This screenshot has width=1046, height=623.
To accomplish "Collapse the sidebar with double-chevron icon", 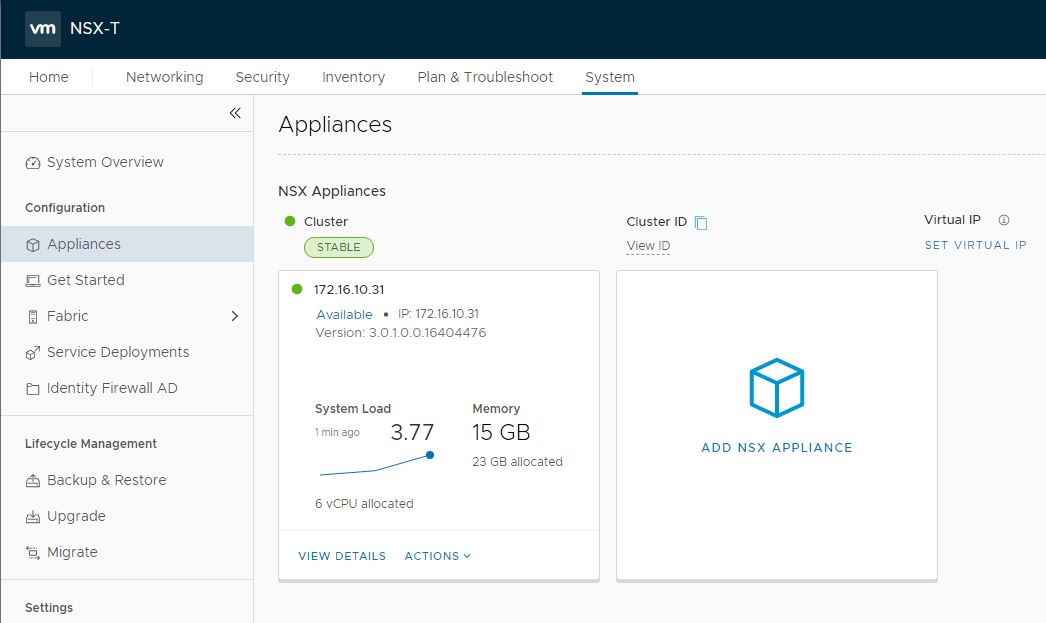I will pyautogui.click(x=235, y=113).
